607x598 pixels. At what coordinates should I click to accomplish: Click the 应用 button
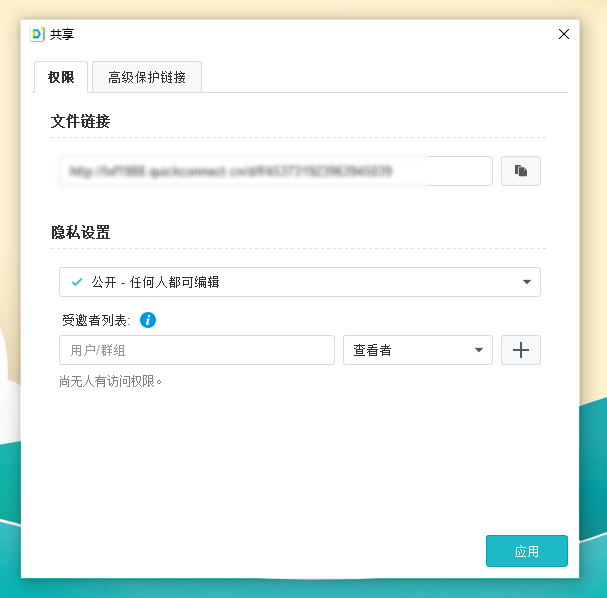click(526, 551)
